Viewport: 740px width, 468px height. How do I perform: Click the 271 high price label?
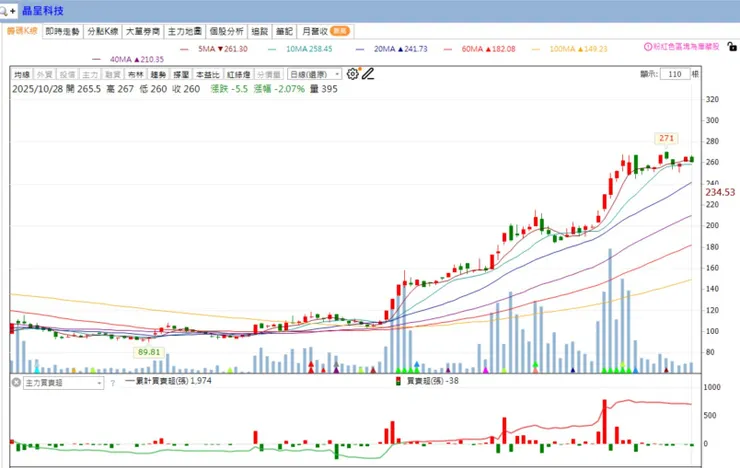666,138
